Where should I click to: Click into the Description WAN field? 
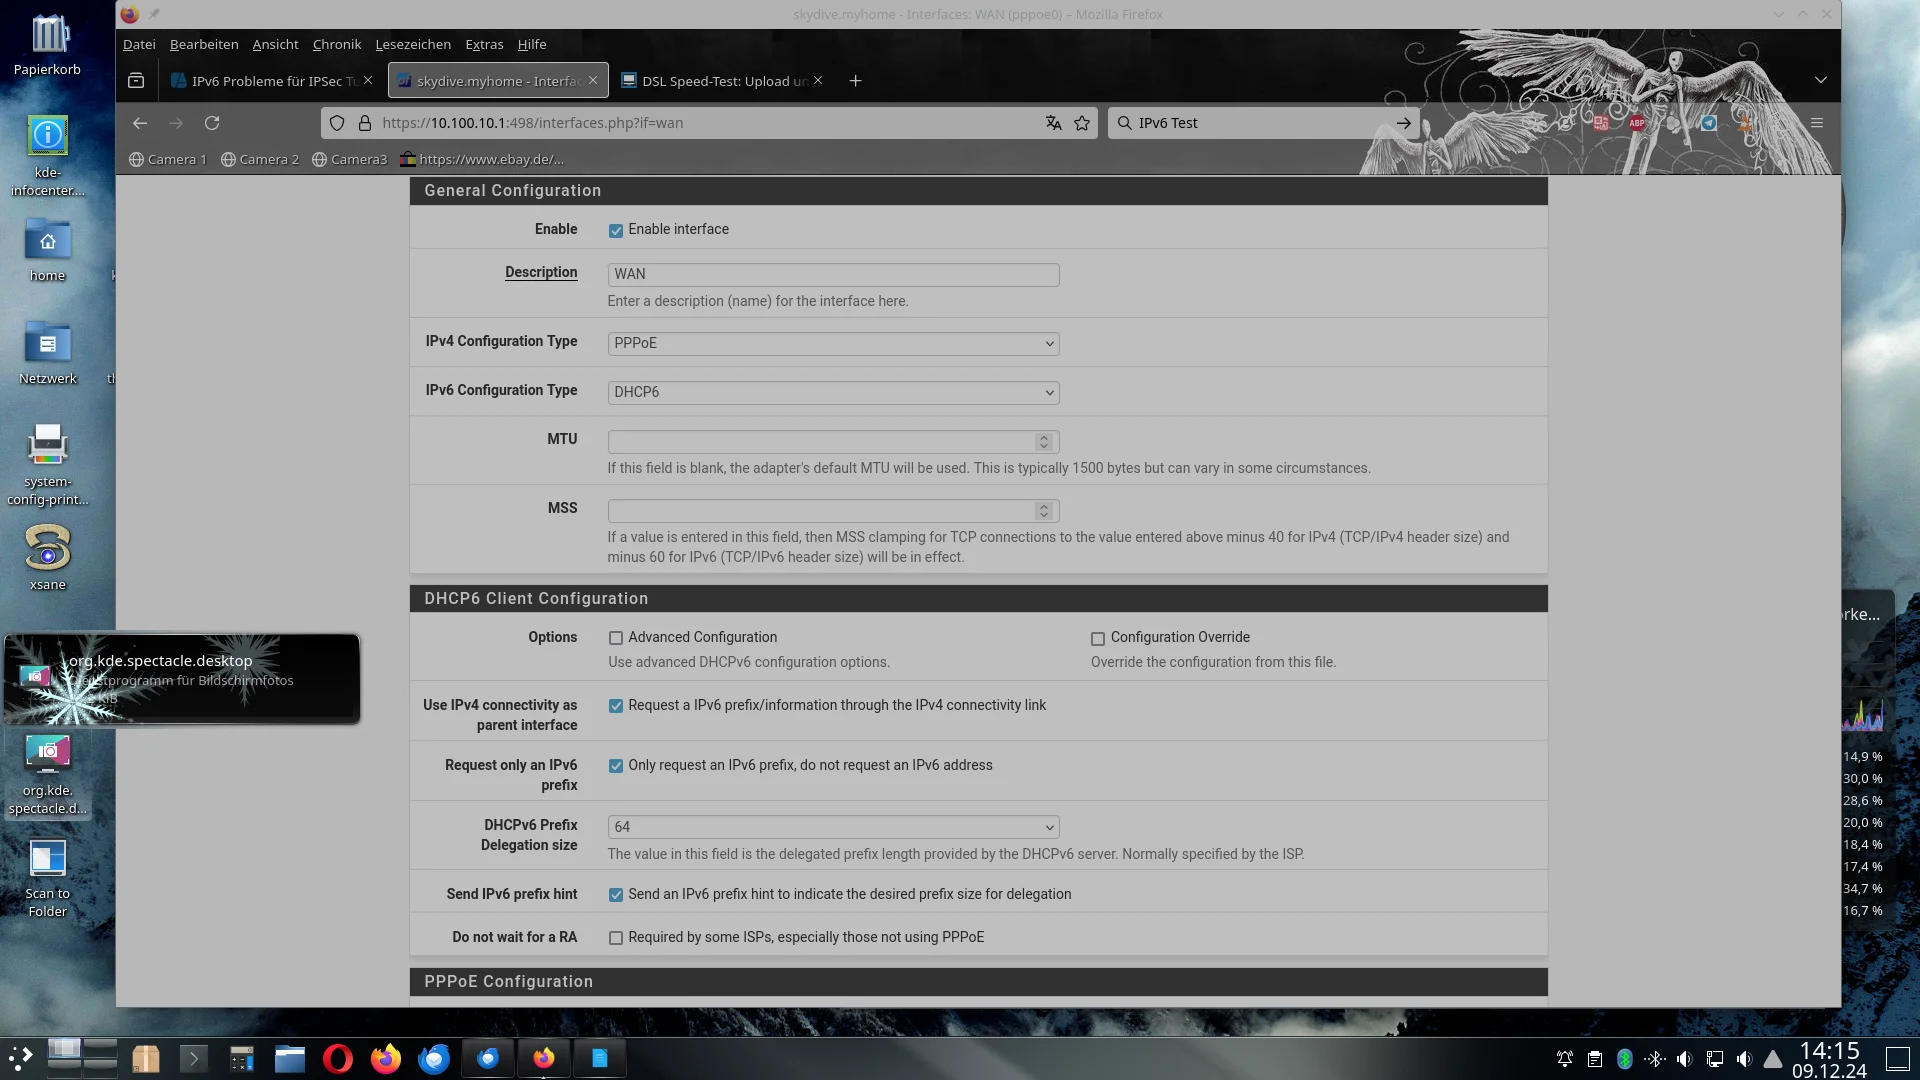click(833, 274)
